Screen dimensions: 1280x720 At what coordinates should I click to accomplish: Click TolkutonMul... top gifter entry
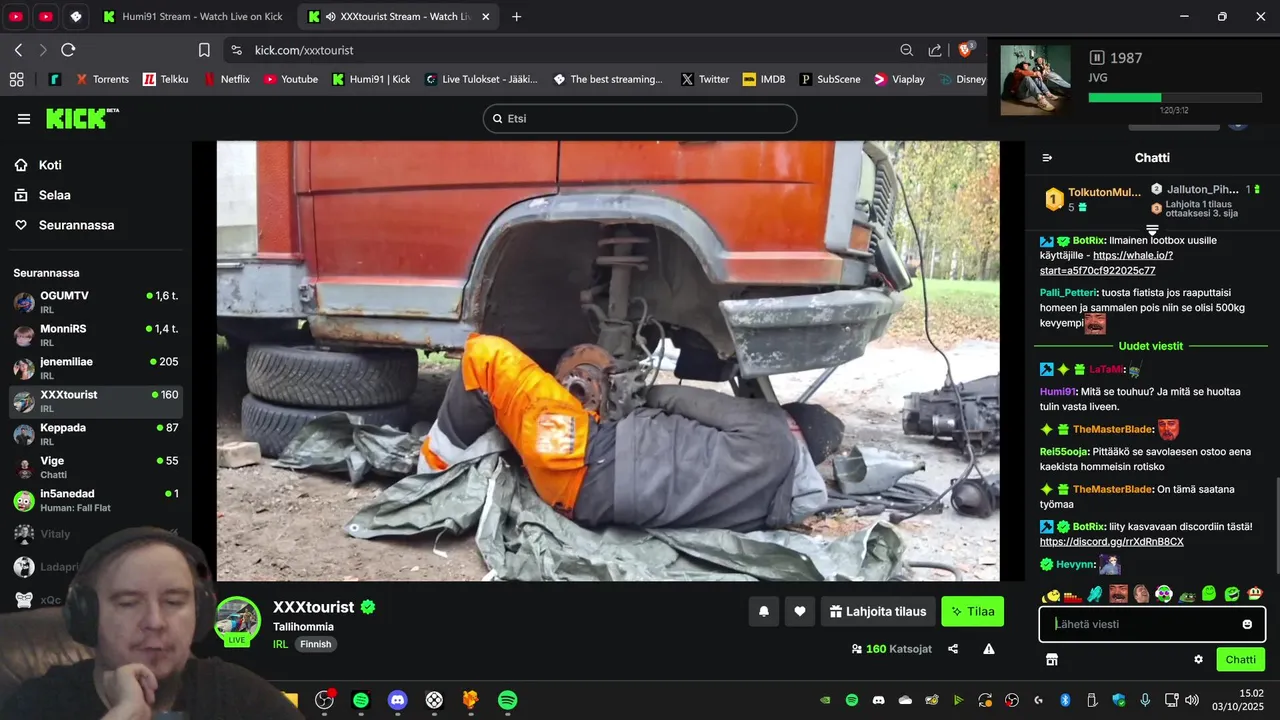click(1092, 199)
